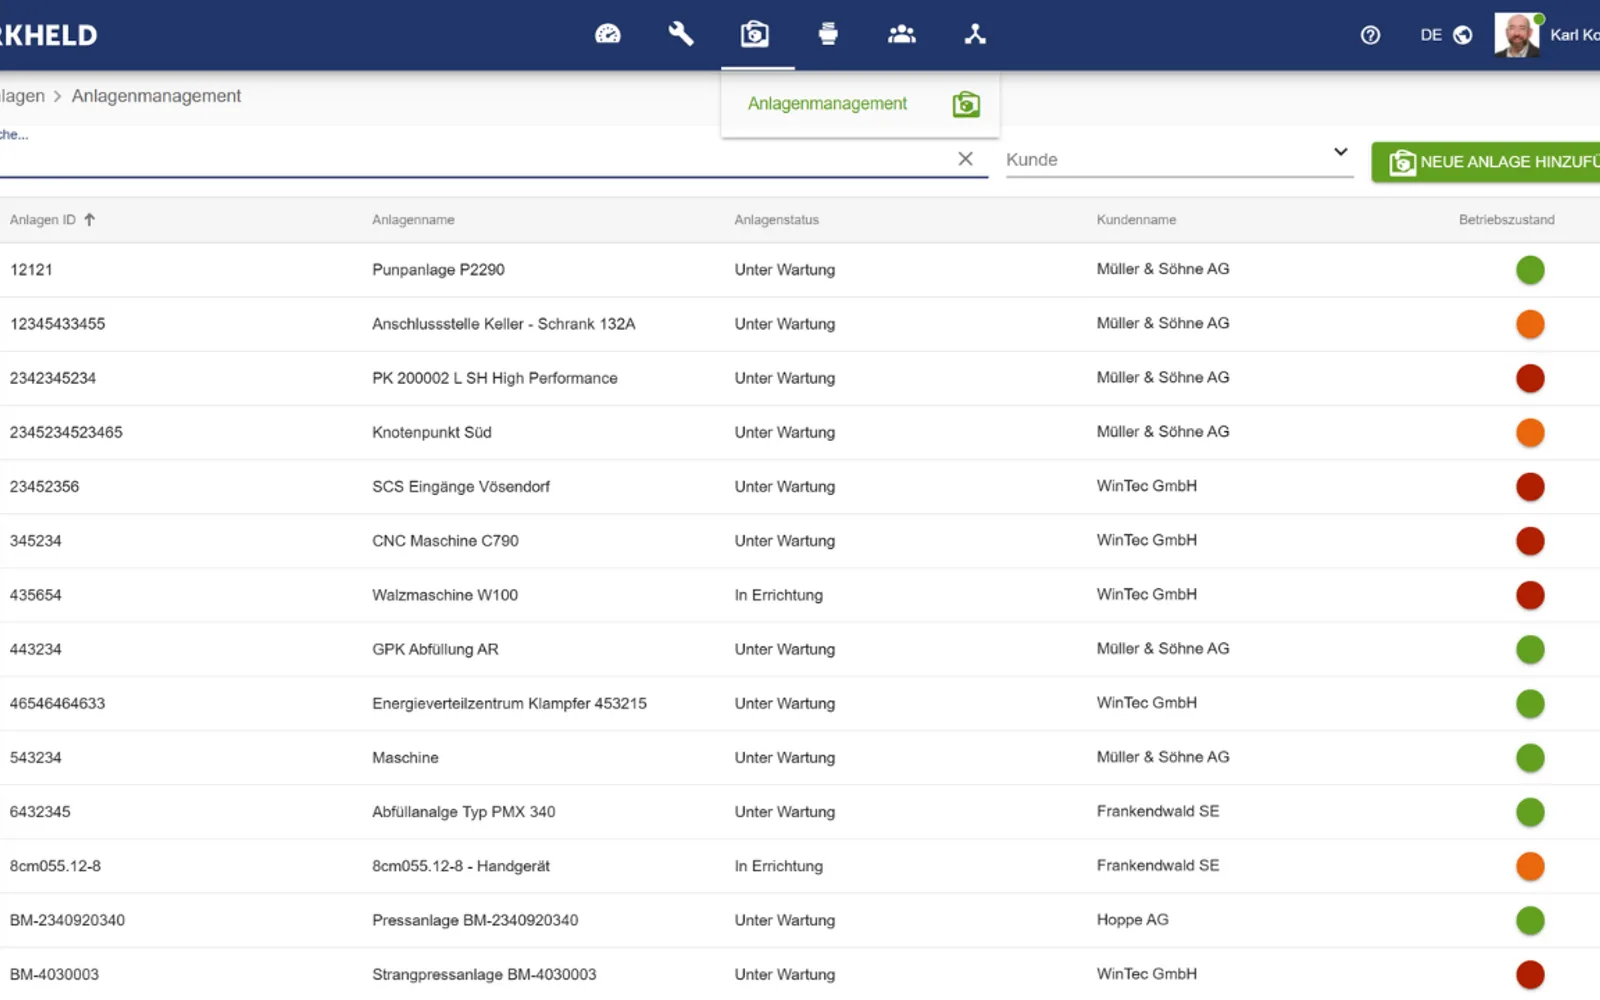Open the help question mark icon

1370,35
